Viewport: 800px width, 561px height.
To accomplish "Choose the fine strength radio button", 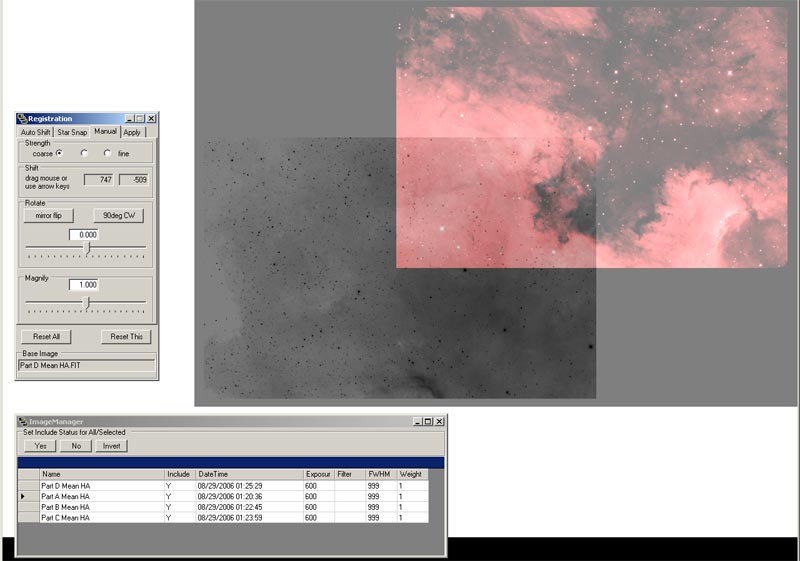I will point(108,153).
